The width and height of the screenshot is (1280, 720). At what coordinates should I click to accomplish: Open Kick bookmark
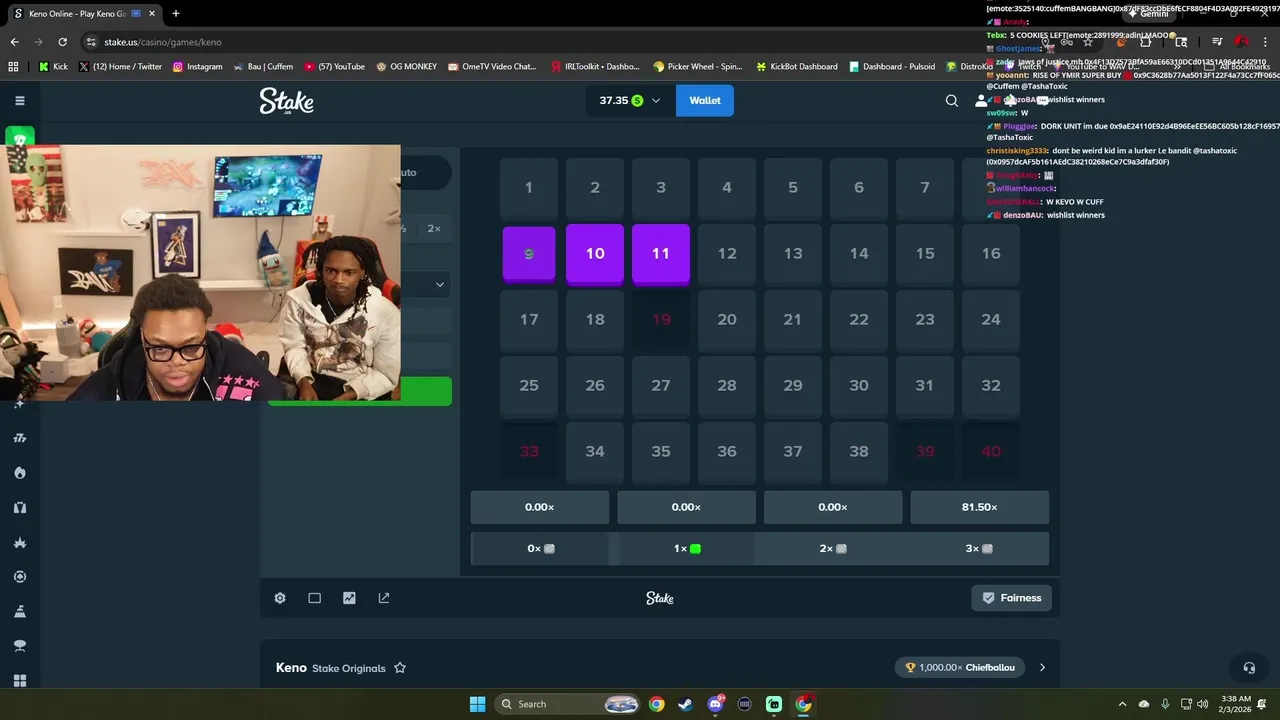point(54,67)
